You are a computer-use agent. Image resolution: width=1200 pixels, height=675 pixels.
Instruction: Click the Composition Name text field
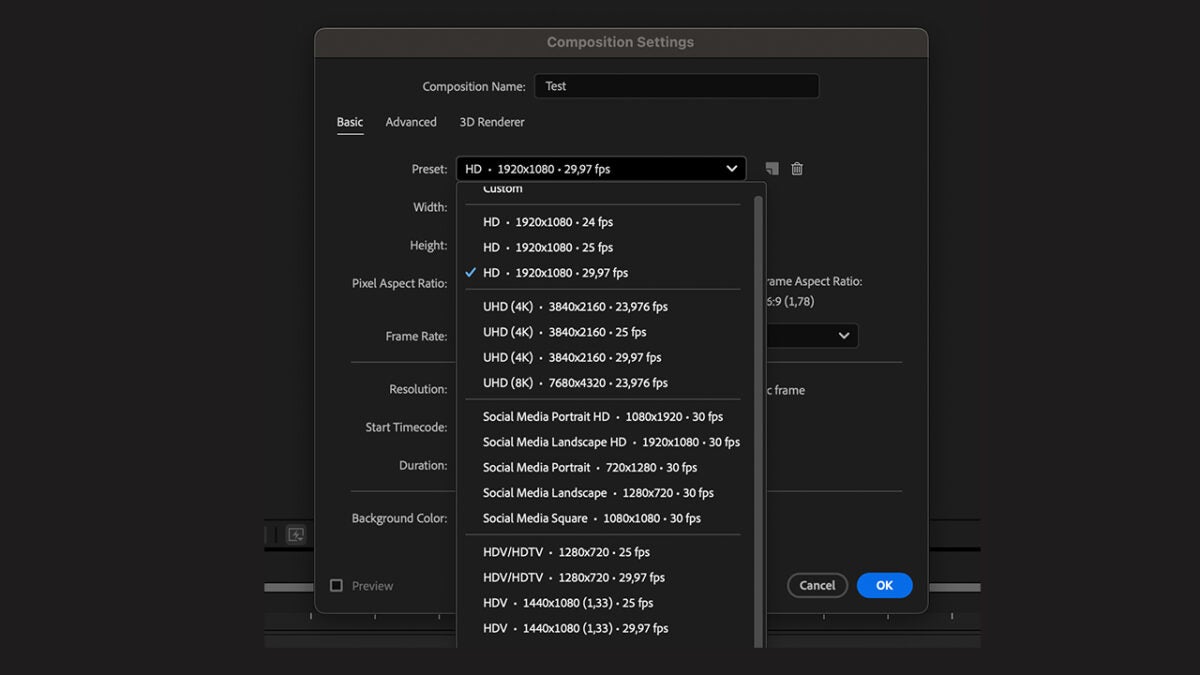point(676,86)
